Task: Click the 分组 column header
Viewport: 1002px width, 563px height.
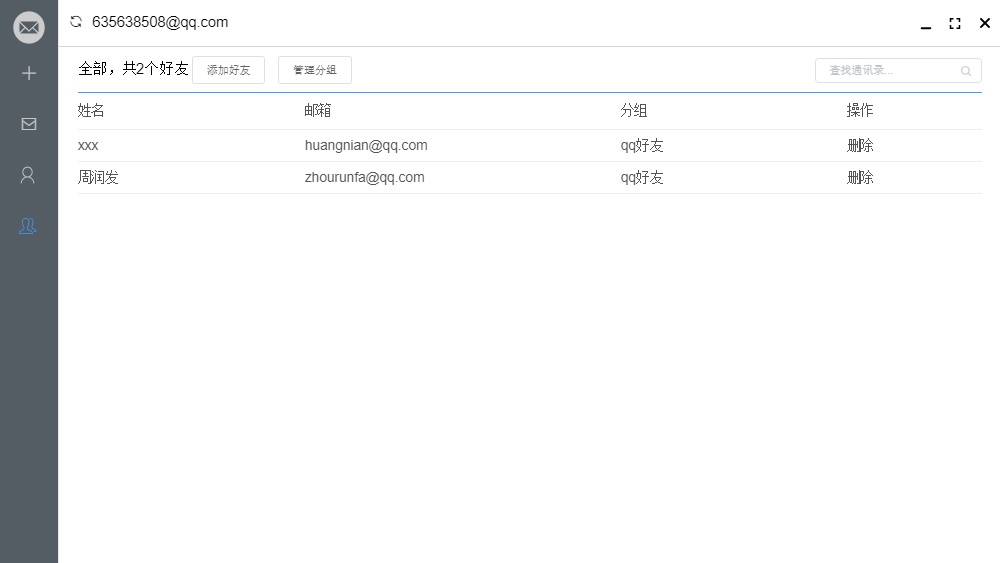Action: click(633, 111)
